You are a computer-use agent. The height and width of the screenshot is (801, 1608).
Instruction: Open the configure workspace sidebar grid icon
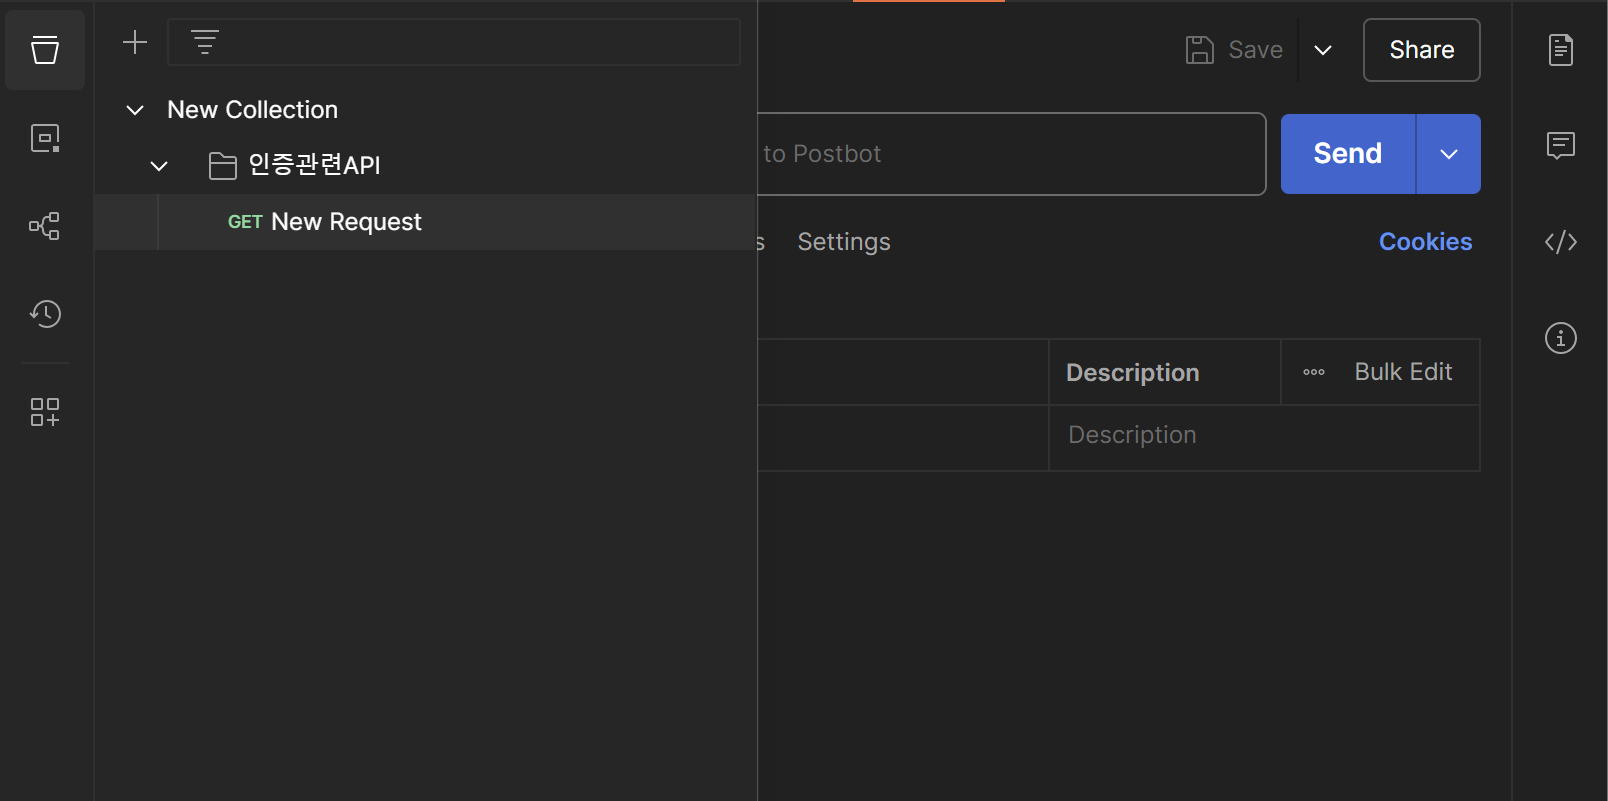pyautogui.click(x=45, y=412)
